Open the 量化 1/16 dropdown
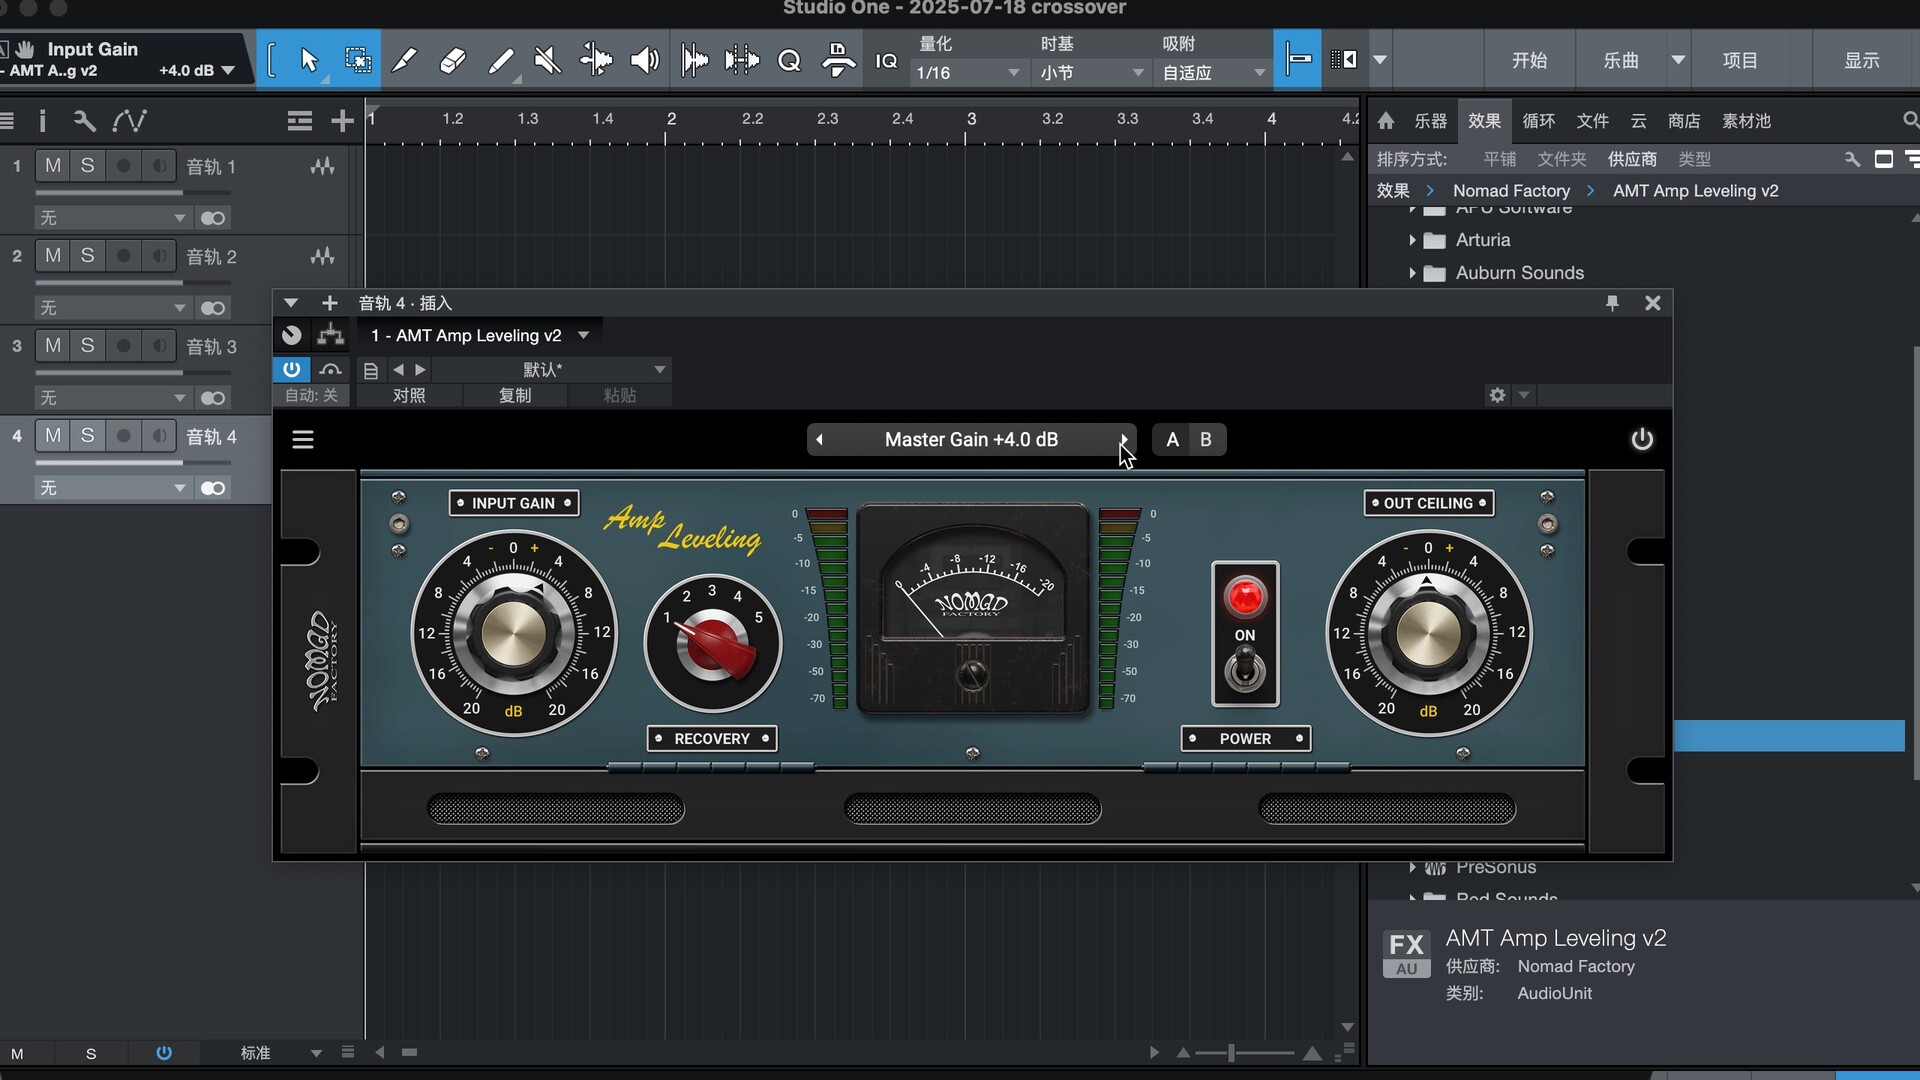 (967, 73)
